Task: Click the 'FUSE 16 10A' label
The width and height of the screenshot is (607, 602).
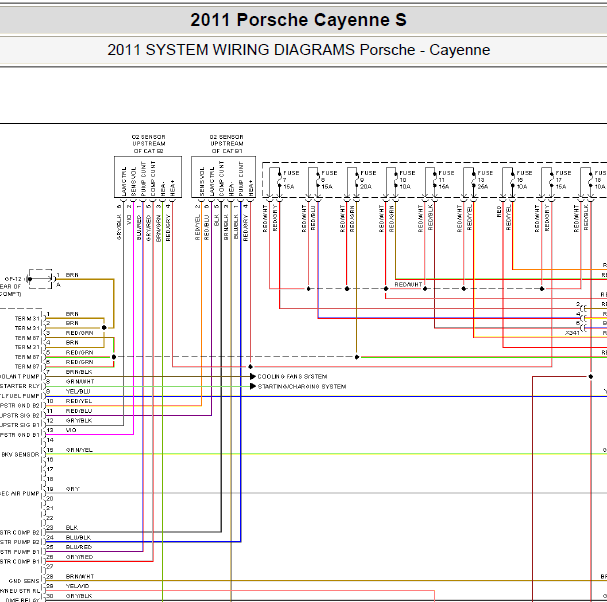Action: [x=524, y=180]
